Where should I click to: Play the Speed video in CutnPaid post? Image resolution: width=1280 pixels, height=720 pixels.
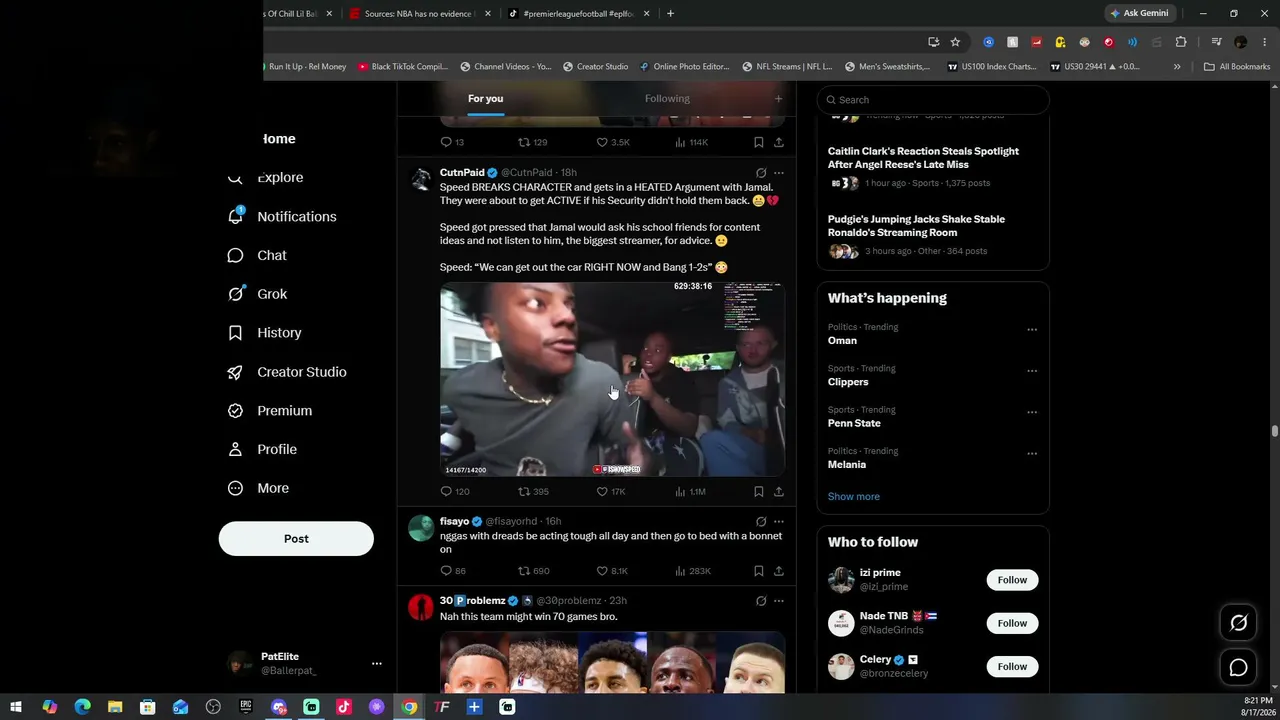coord(612,379)
